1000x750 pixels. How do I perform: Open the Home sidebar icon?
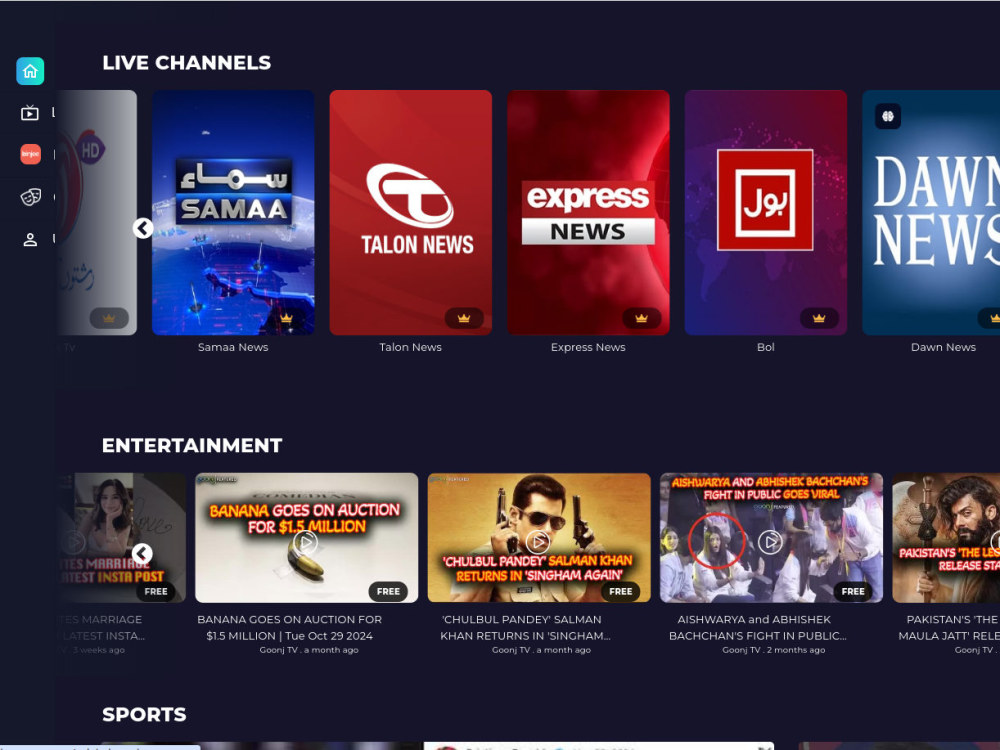pos(30,71)
